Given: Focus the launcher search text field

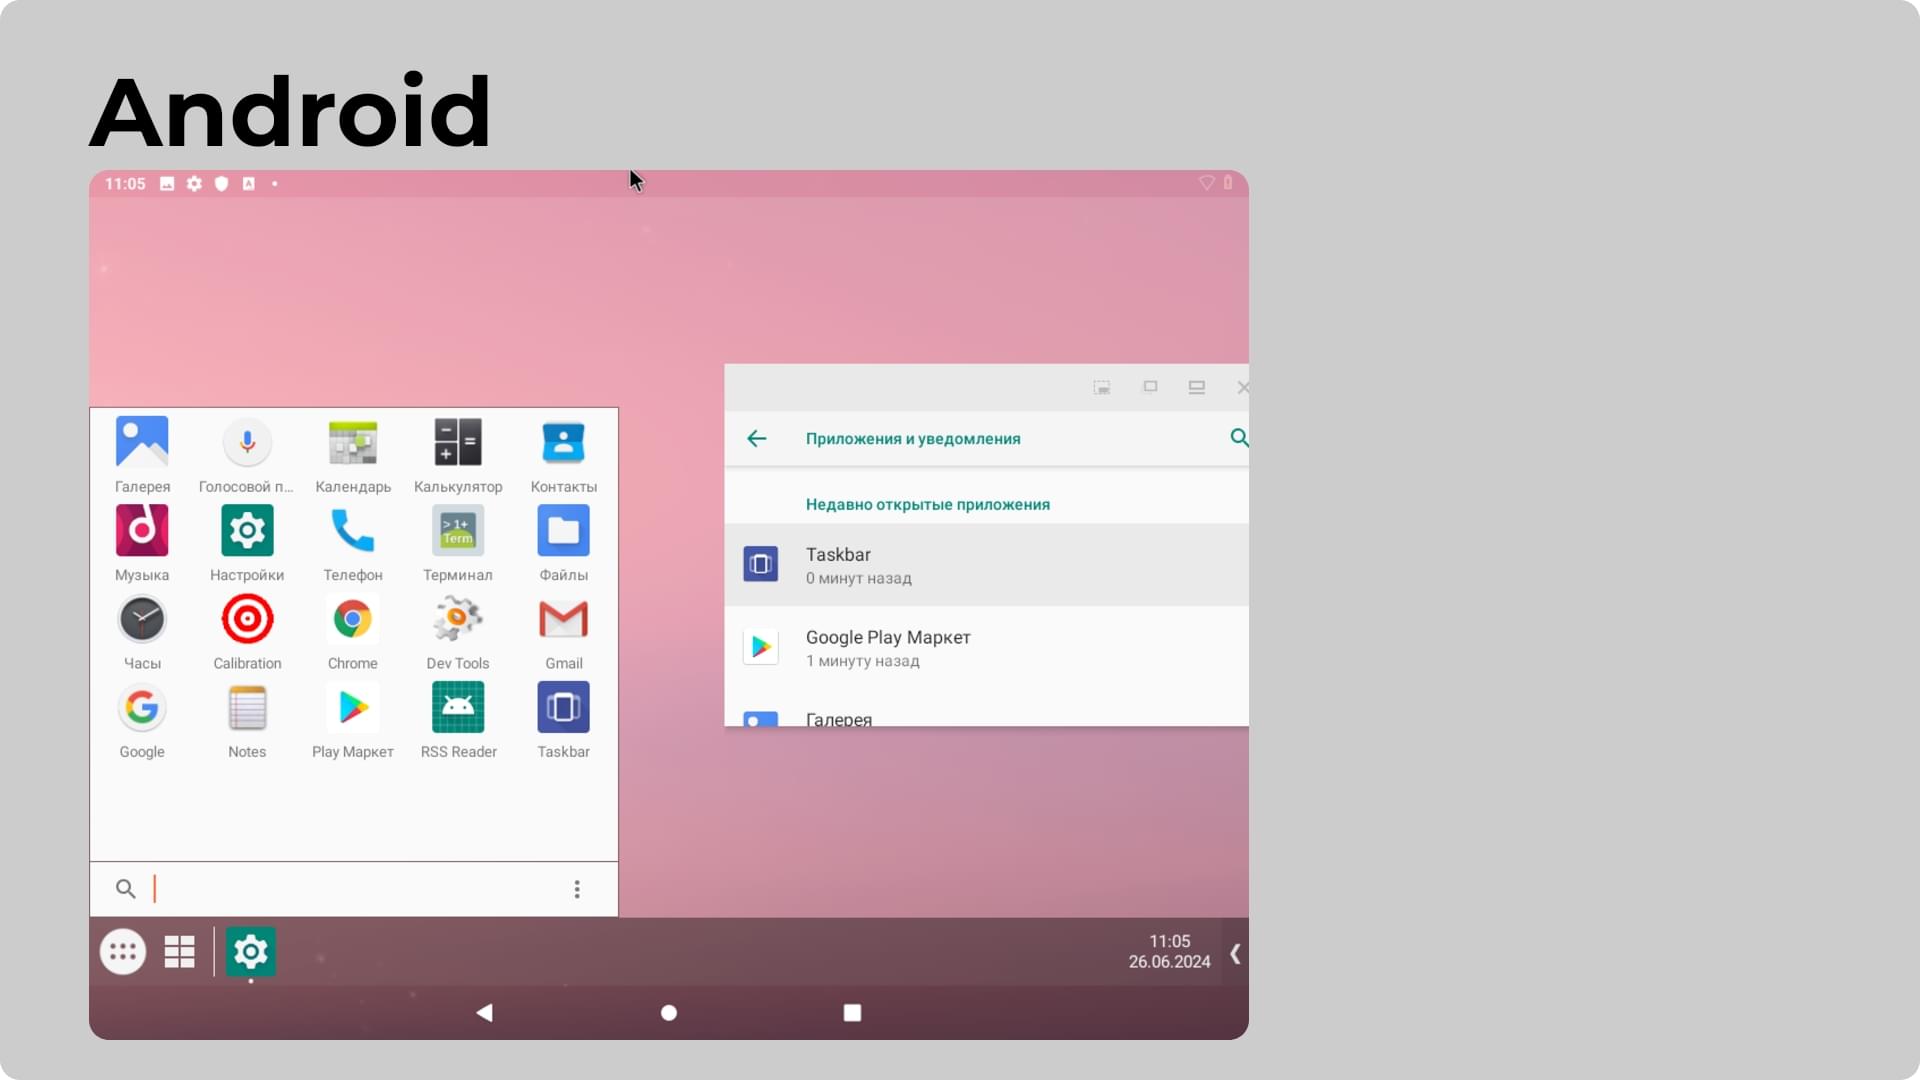Looking at the screenshot, I should [353, 889].
